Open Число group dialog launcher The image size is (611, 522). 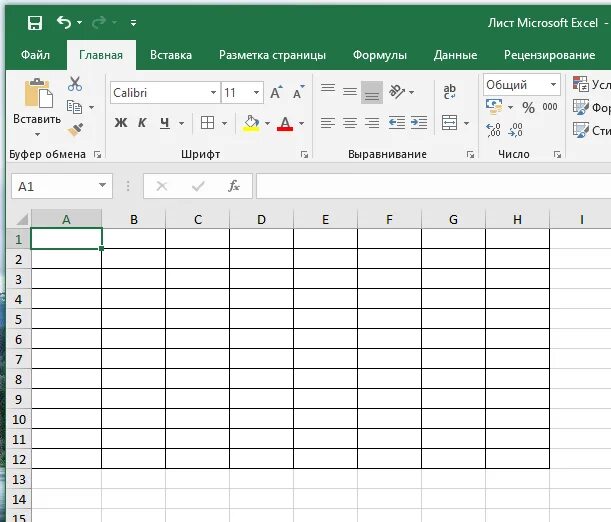pyautogui.click(x=557, y=155)
